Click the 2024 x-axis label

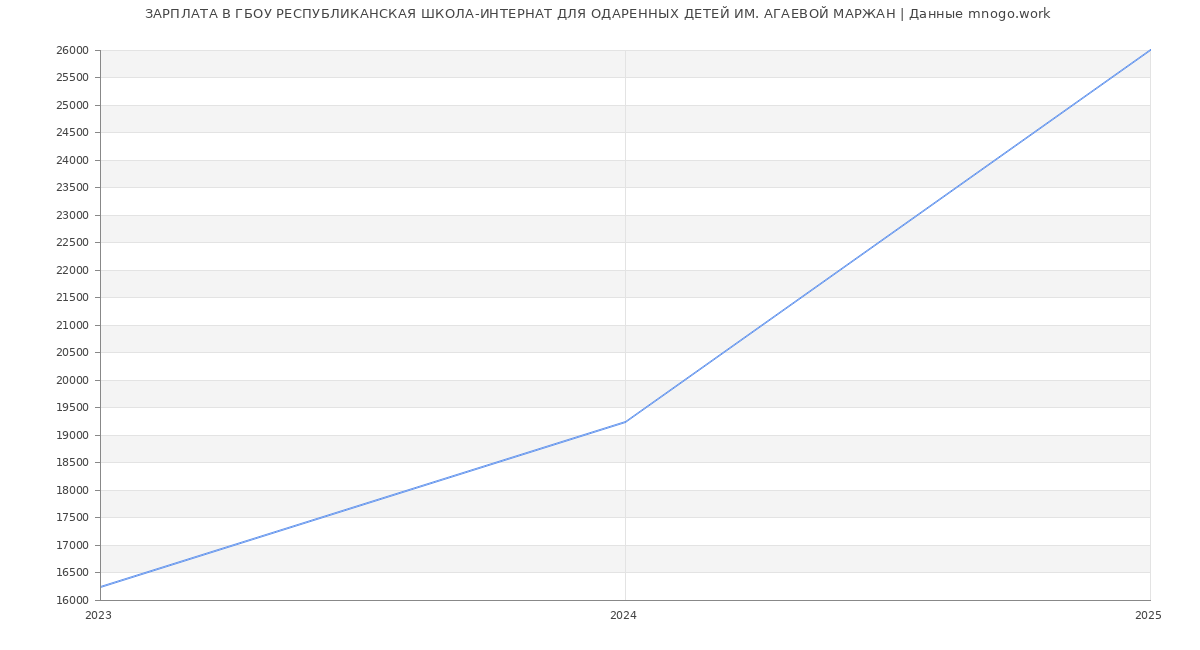pos(623,616)
